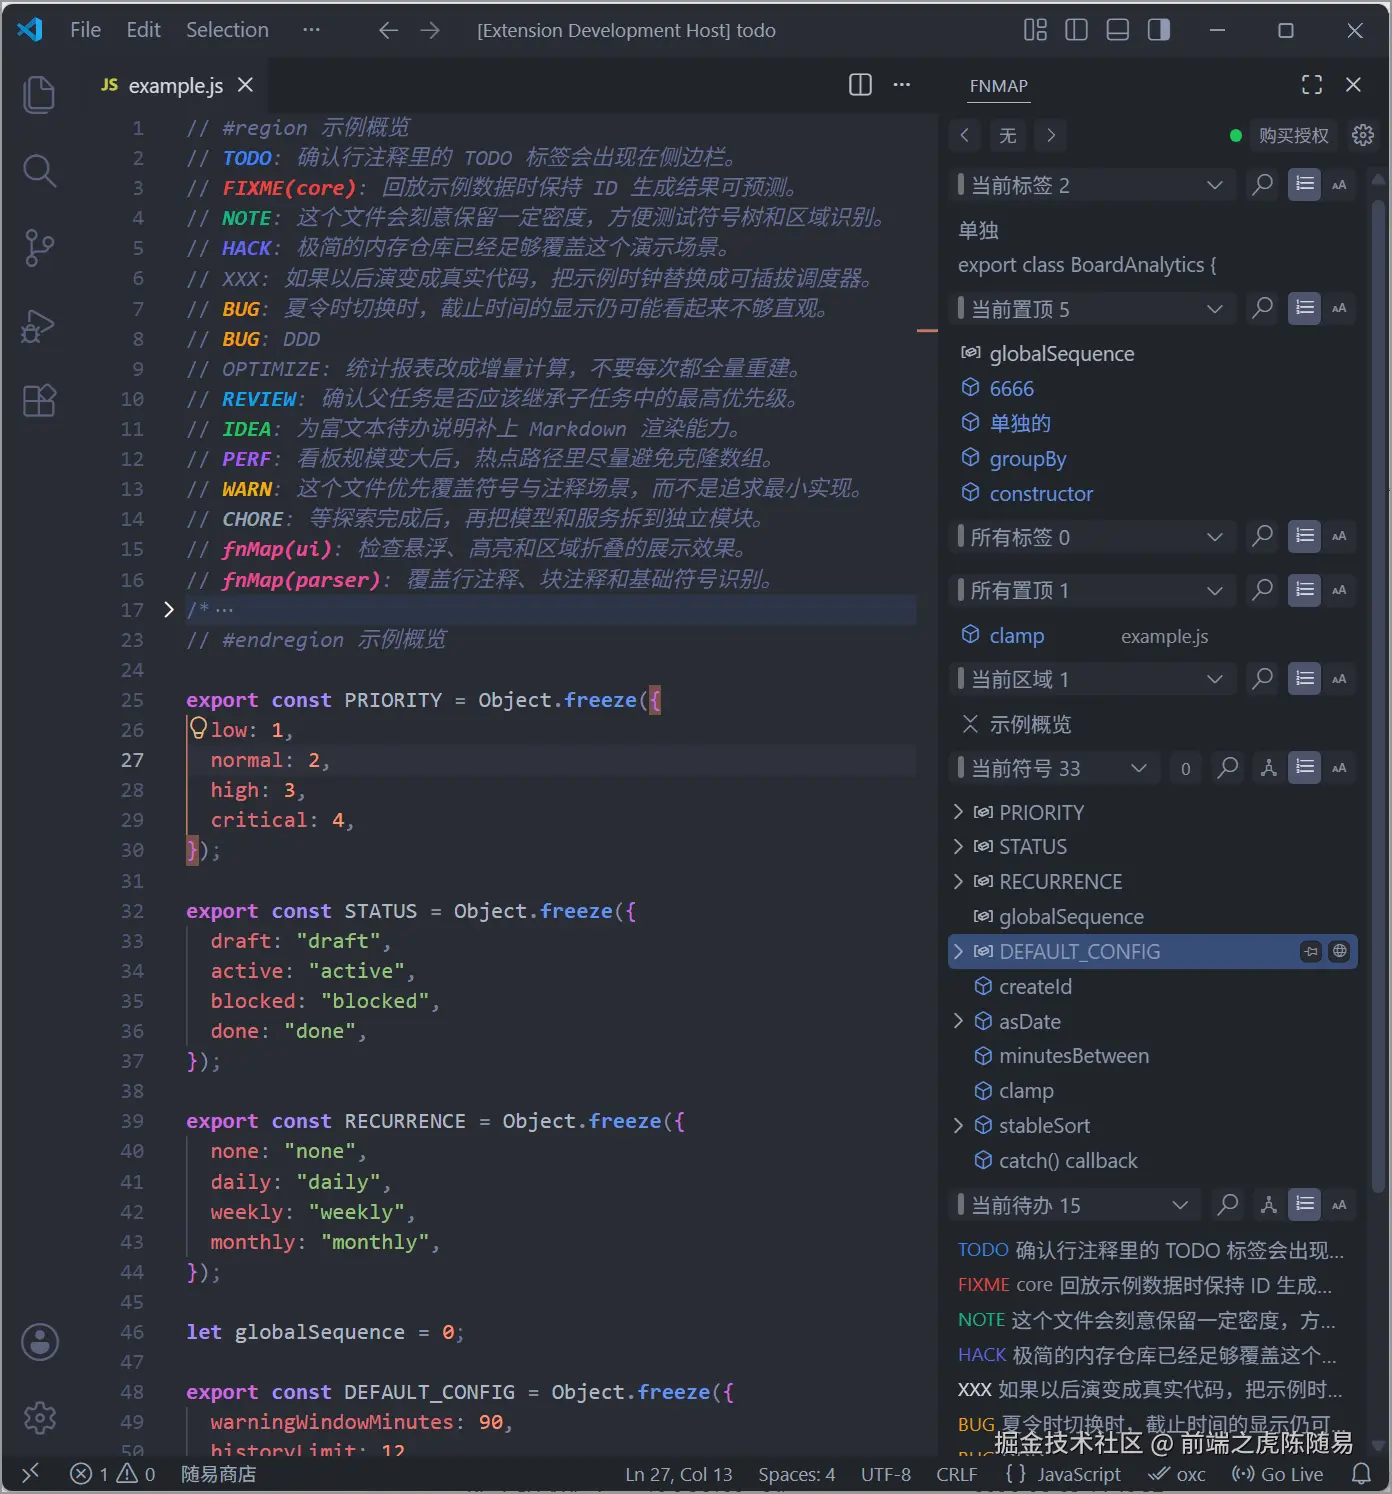Select the FNMAP panel tab
This screenshot has width=1392, height=1494.
click(998, 86)
